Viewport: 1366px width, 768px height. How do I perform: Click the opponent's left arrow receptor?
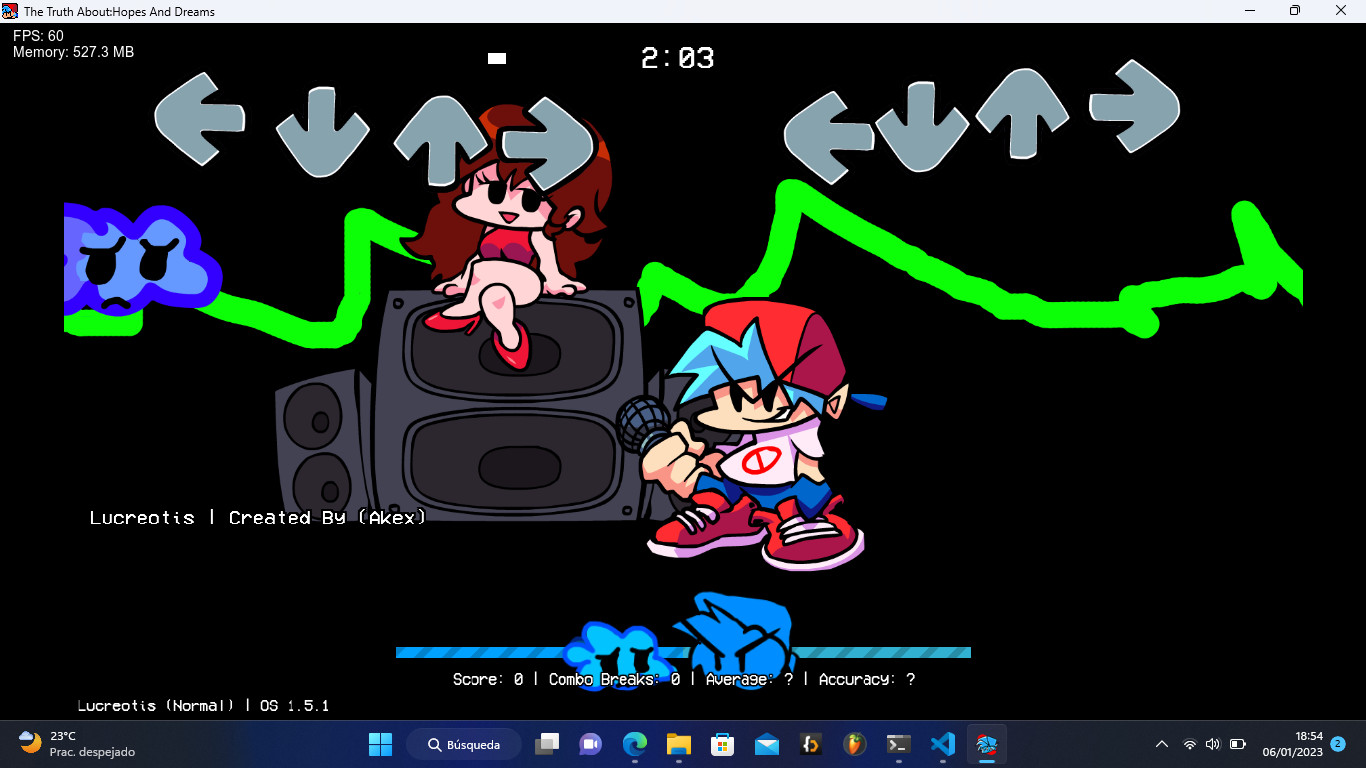[200, 118]
